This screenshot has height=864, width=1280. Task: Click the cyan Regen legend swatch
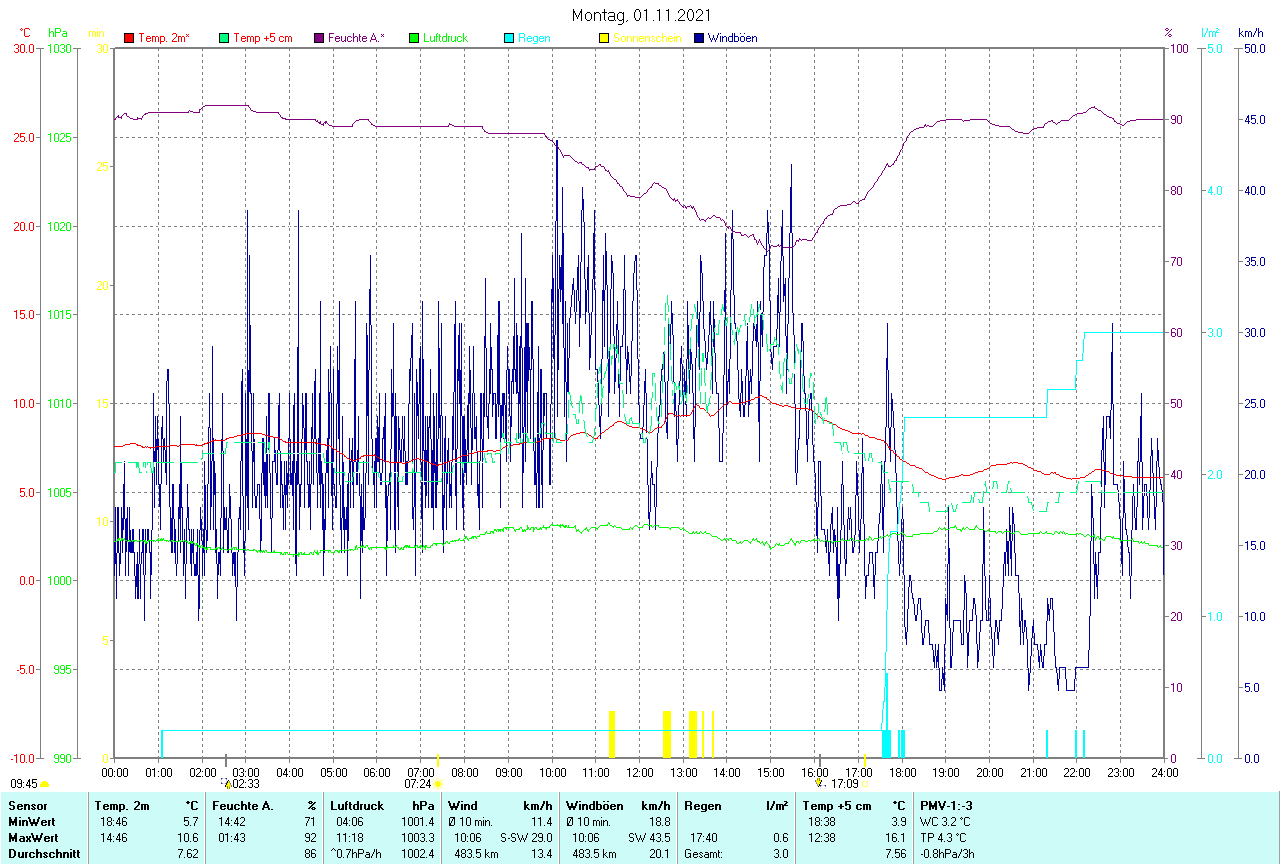tap(509, 38)
